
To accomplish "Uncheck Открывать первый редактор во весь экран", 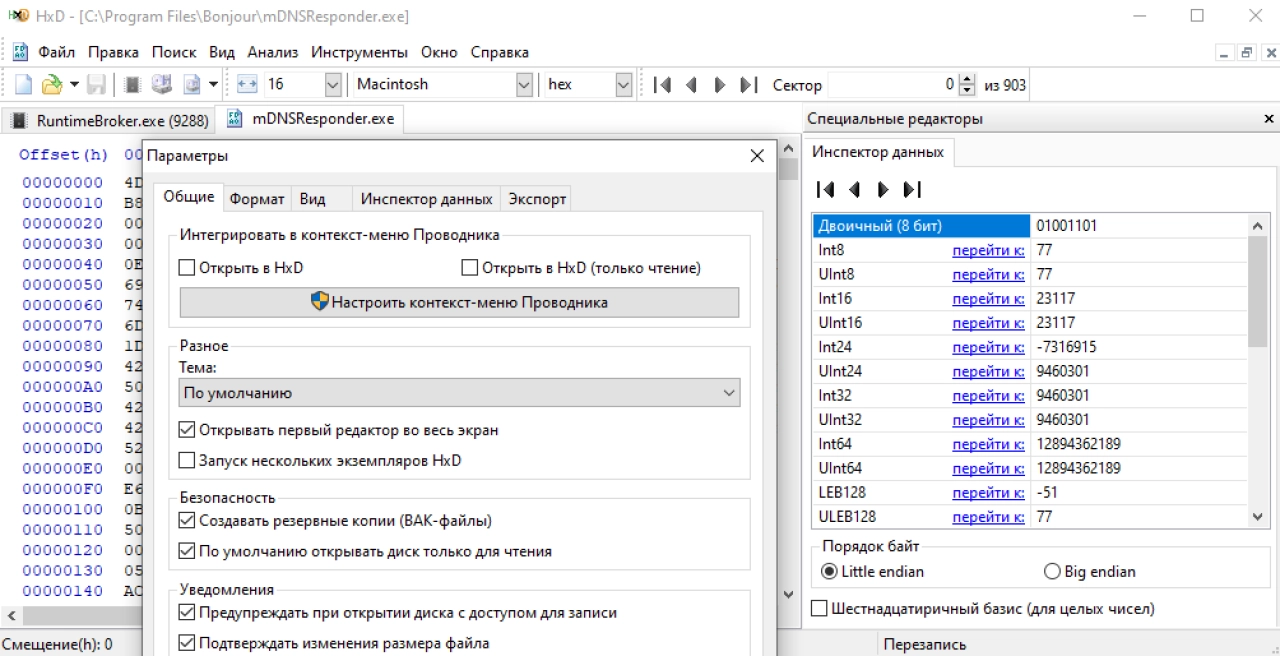I will (x=187, y=430).
